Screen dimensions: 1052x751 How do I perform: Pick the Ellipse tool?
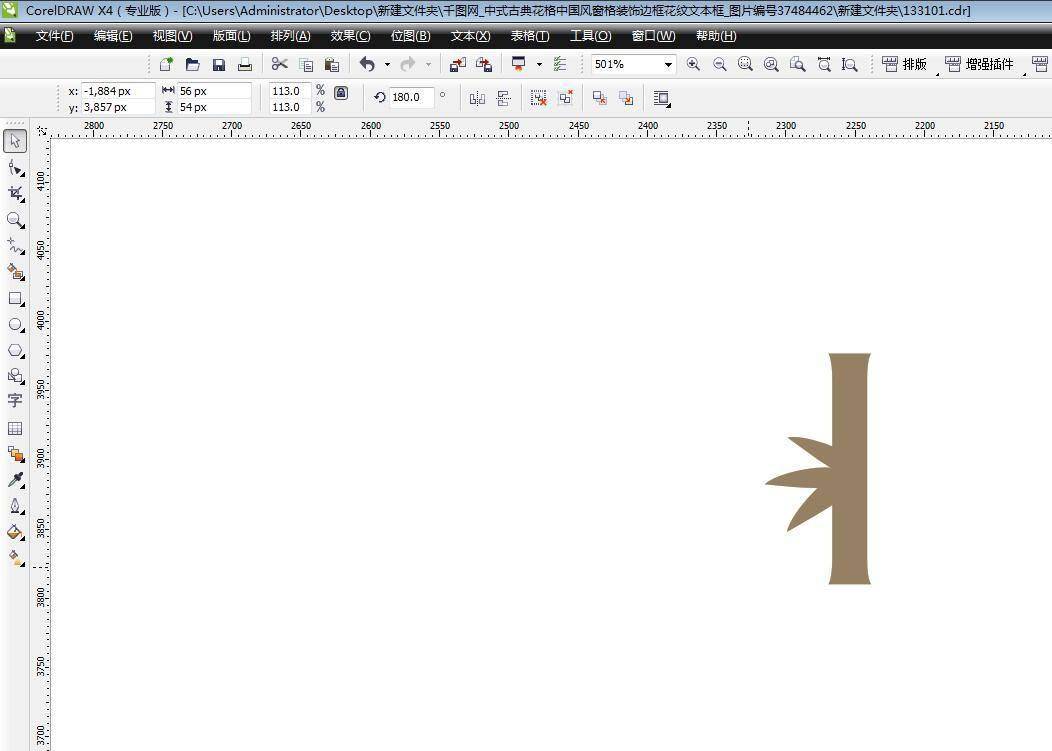(15, 325)
